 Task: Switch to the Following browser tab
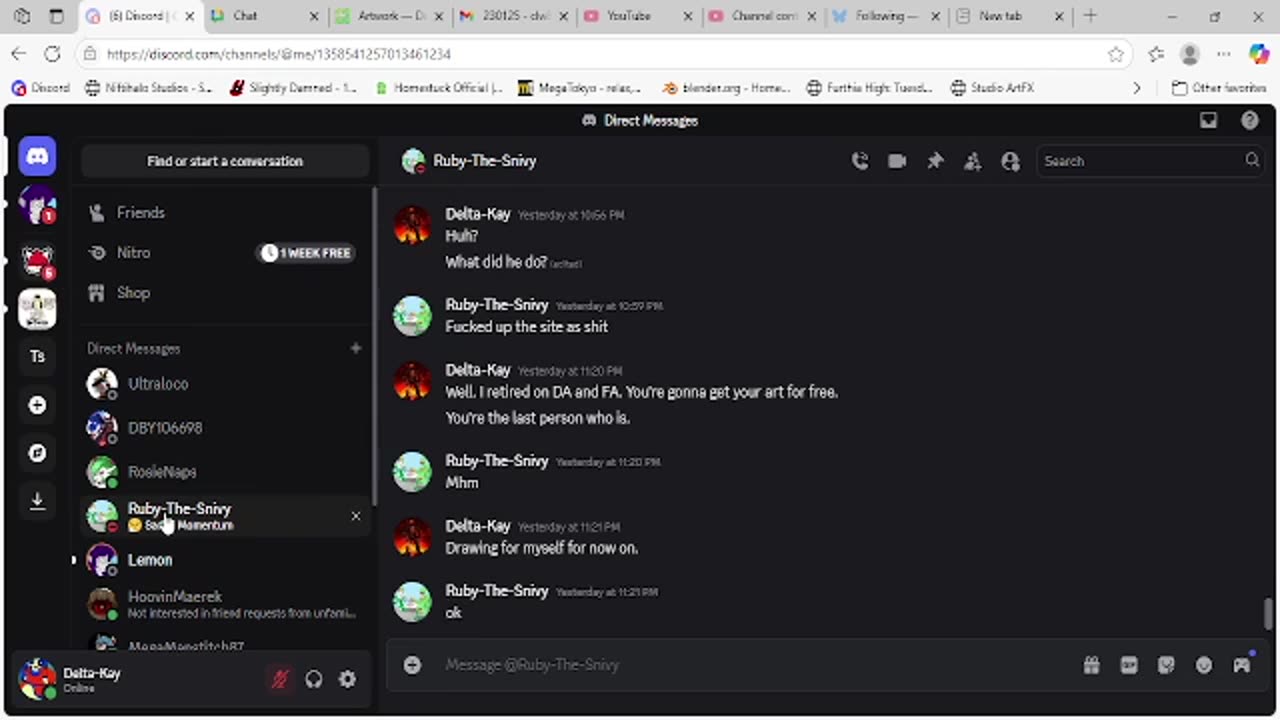click(x=886, y=16)
